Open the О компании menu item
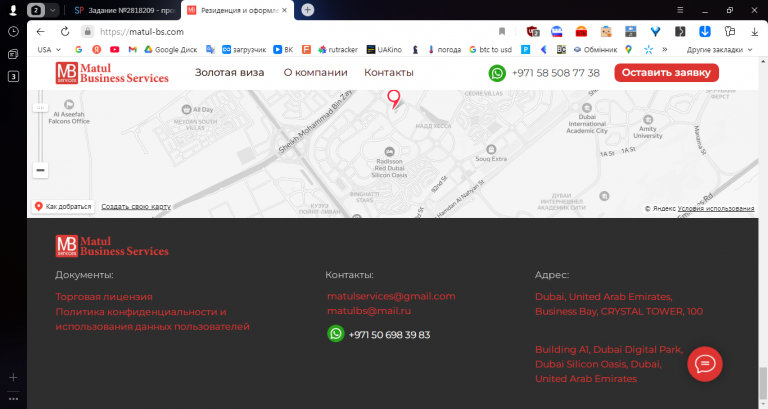 (315, 72)
